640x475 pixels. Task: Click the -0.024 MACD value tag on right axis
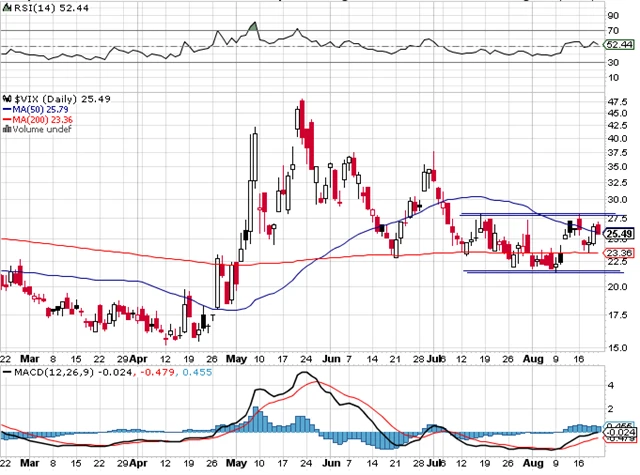coord(620,432)
